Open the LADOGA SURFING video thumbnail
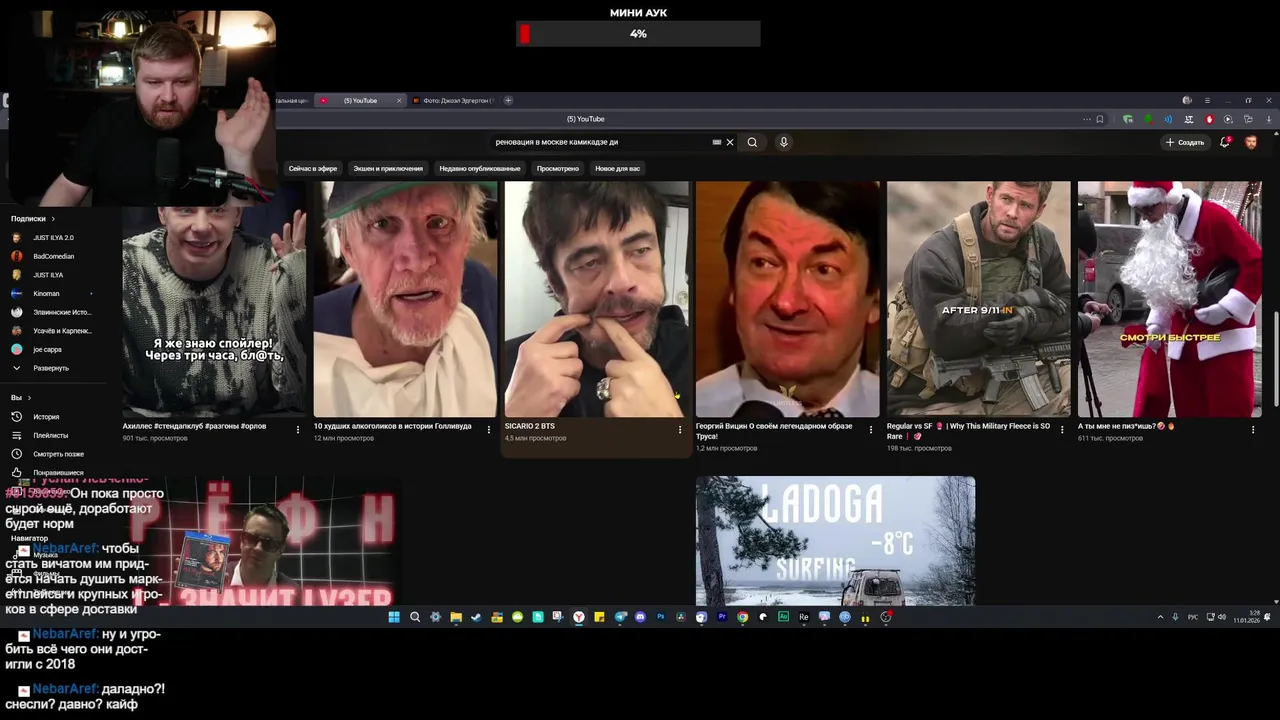1280x720 pixels. (x=835, y=540)
